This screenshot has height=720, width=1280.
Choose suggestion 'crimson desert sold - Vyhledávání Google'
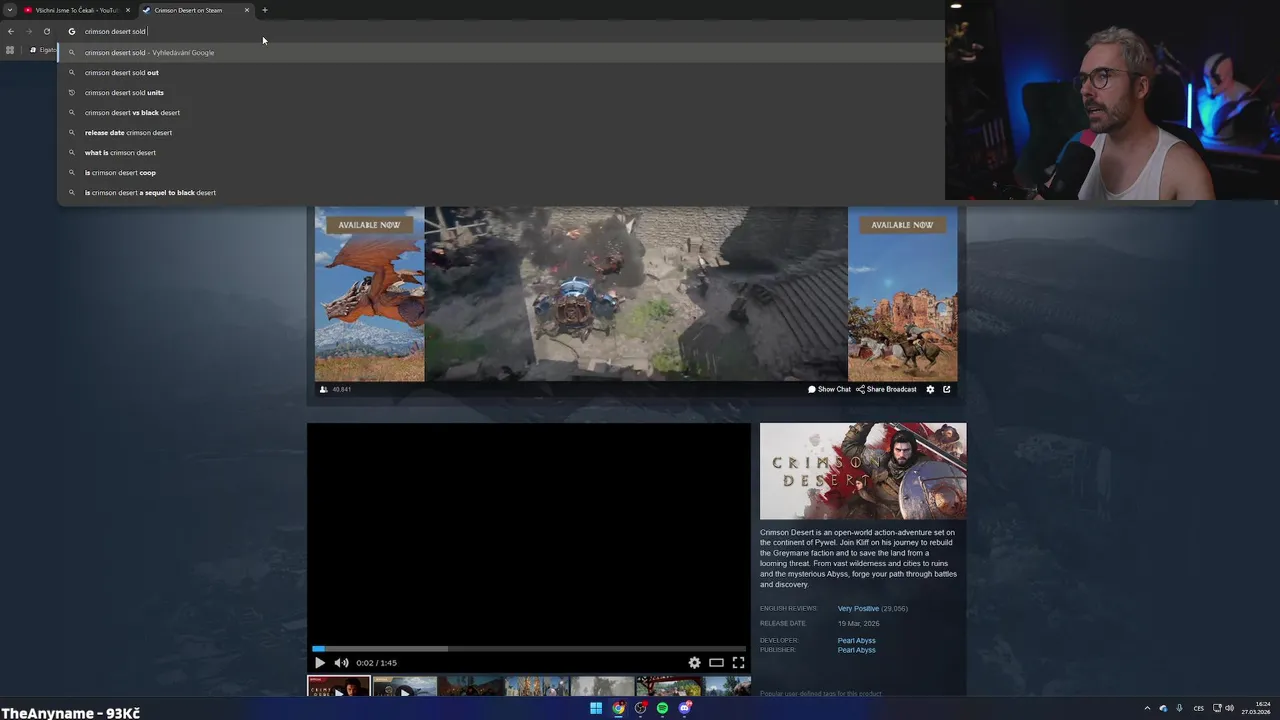pos(500,52)
